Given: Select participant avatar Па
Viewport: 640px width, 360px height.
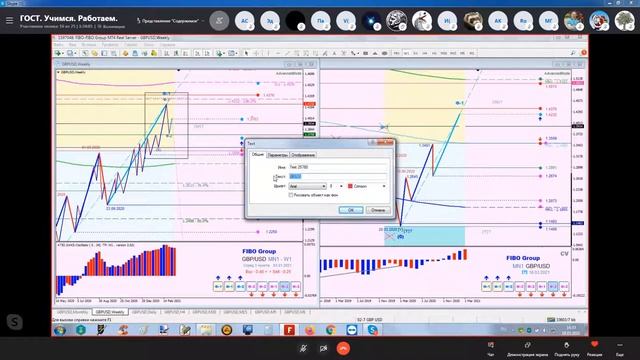Looking at the screenshot, I should 320,20.
